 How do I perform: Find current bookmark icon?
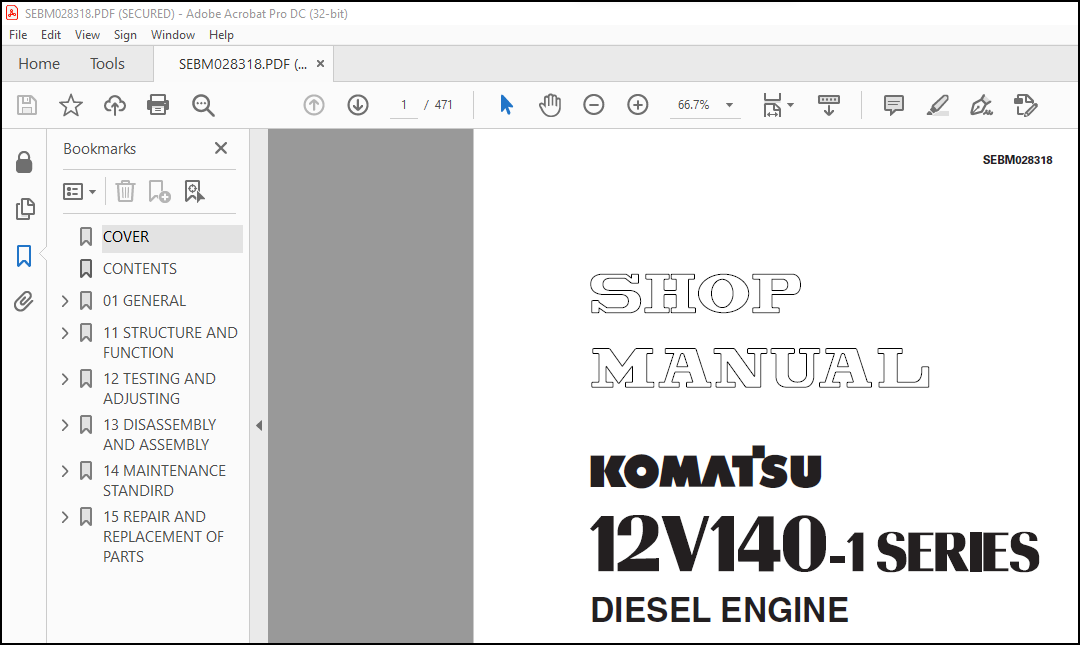click(x=194, y=191)
